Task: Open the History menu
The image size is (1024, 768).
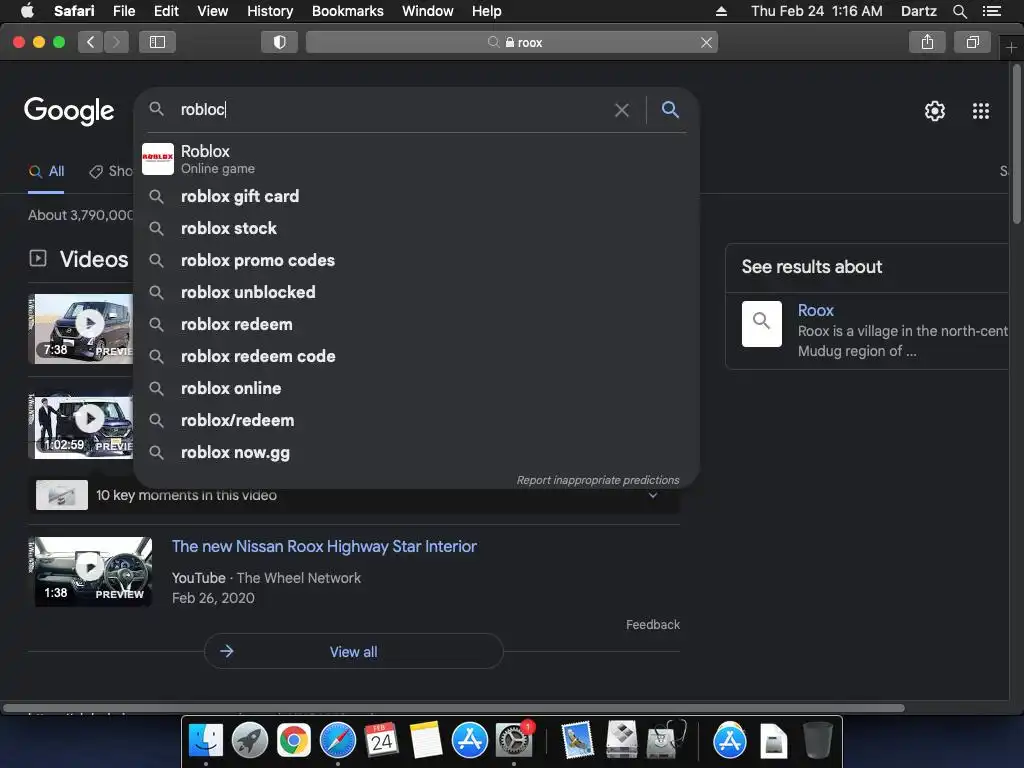Action: [270, 11]
